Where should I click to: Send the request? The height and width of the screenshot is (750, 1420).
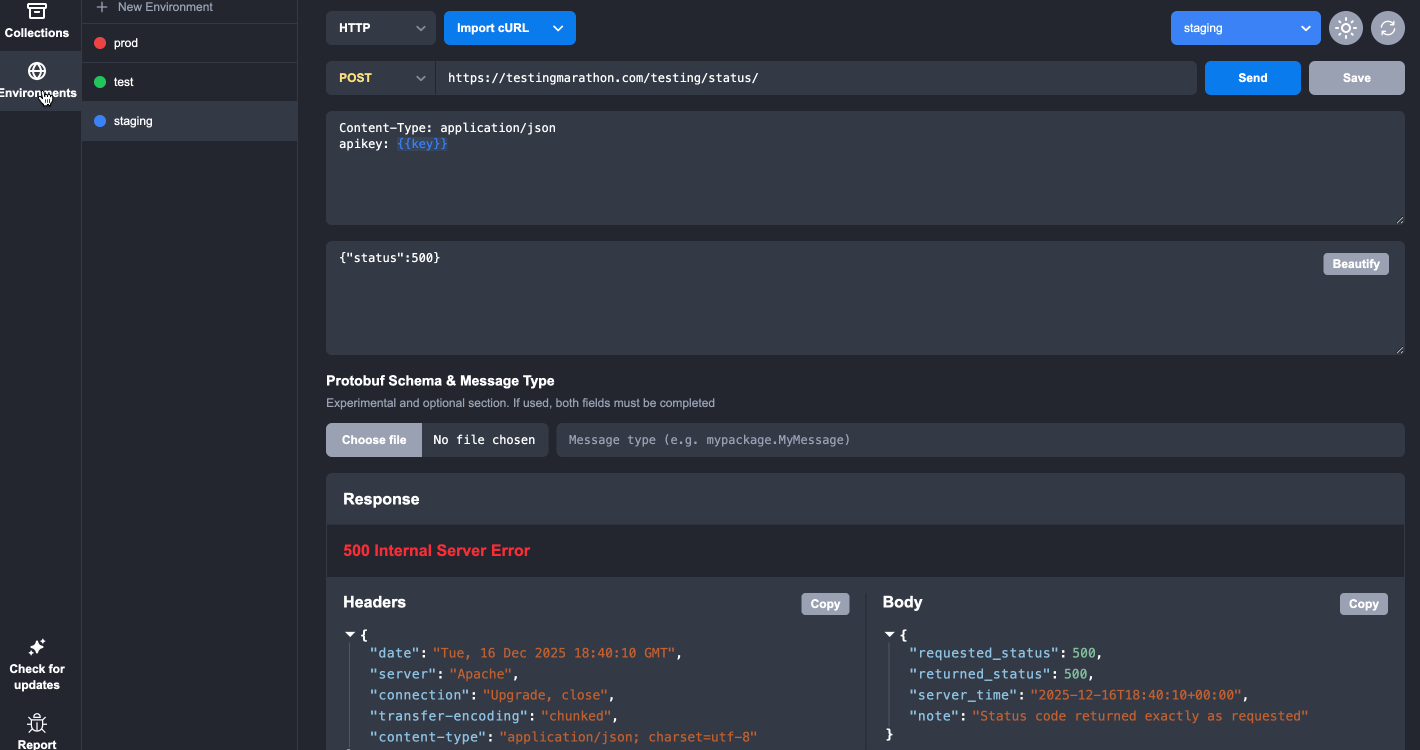(x=1252, y=77)
